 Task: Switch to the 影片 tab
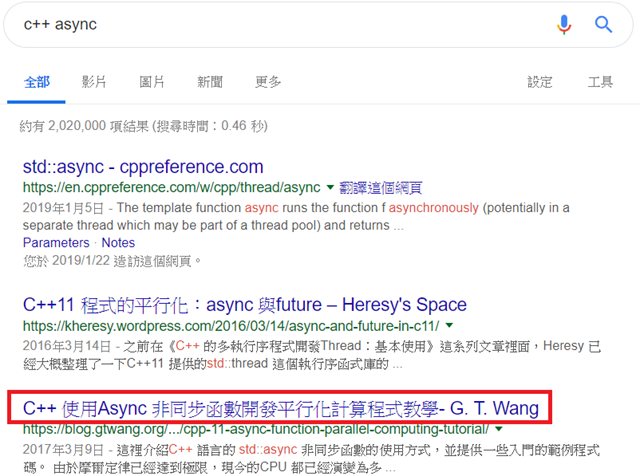pyautogui.click(x=94, y=82)
